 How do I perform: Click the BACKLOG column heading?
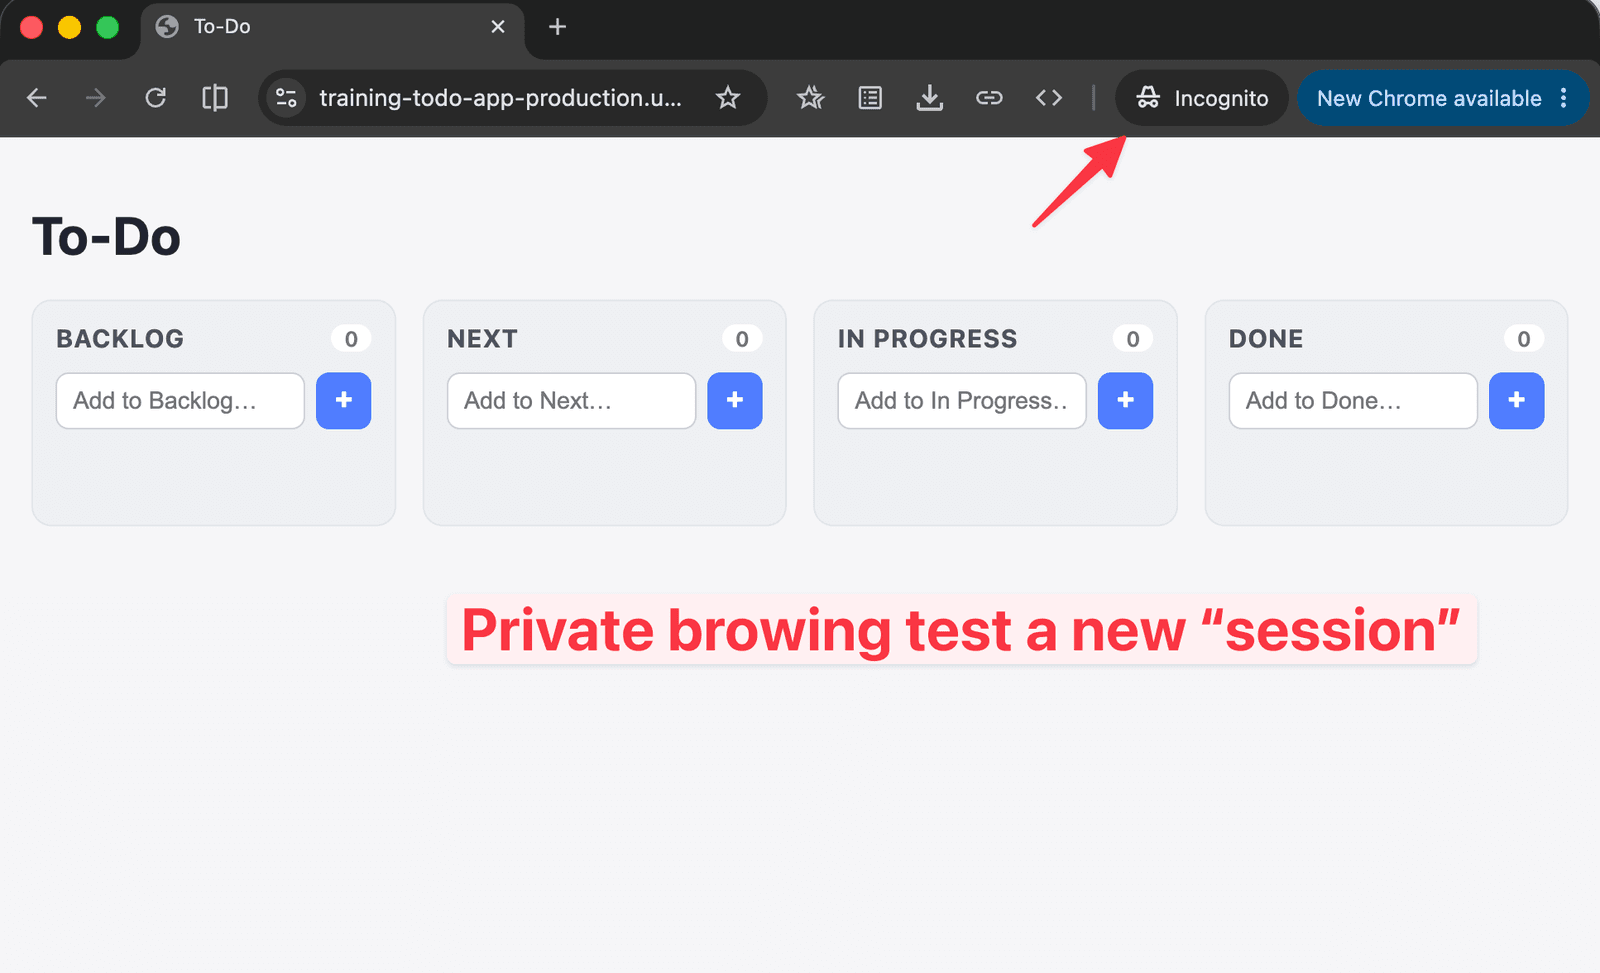click(x=120, y=339)
